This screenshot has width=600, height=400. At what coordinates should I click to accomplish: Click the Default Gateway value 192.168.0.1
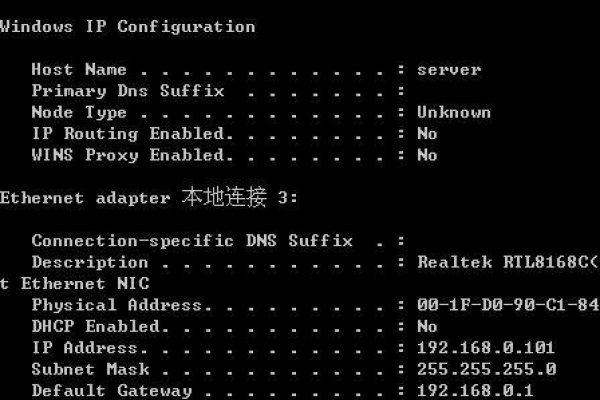pos(475,390)
